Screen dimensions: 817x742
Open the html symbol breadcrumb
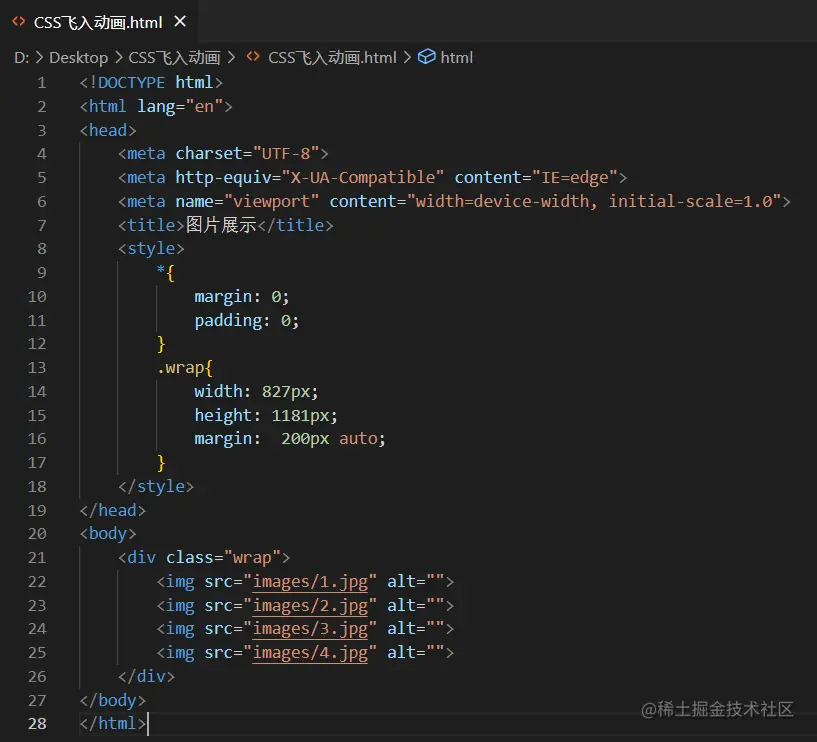(457, 57)
